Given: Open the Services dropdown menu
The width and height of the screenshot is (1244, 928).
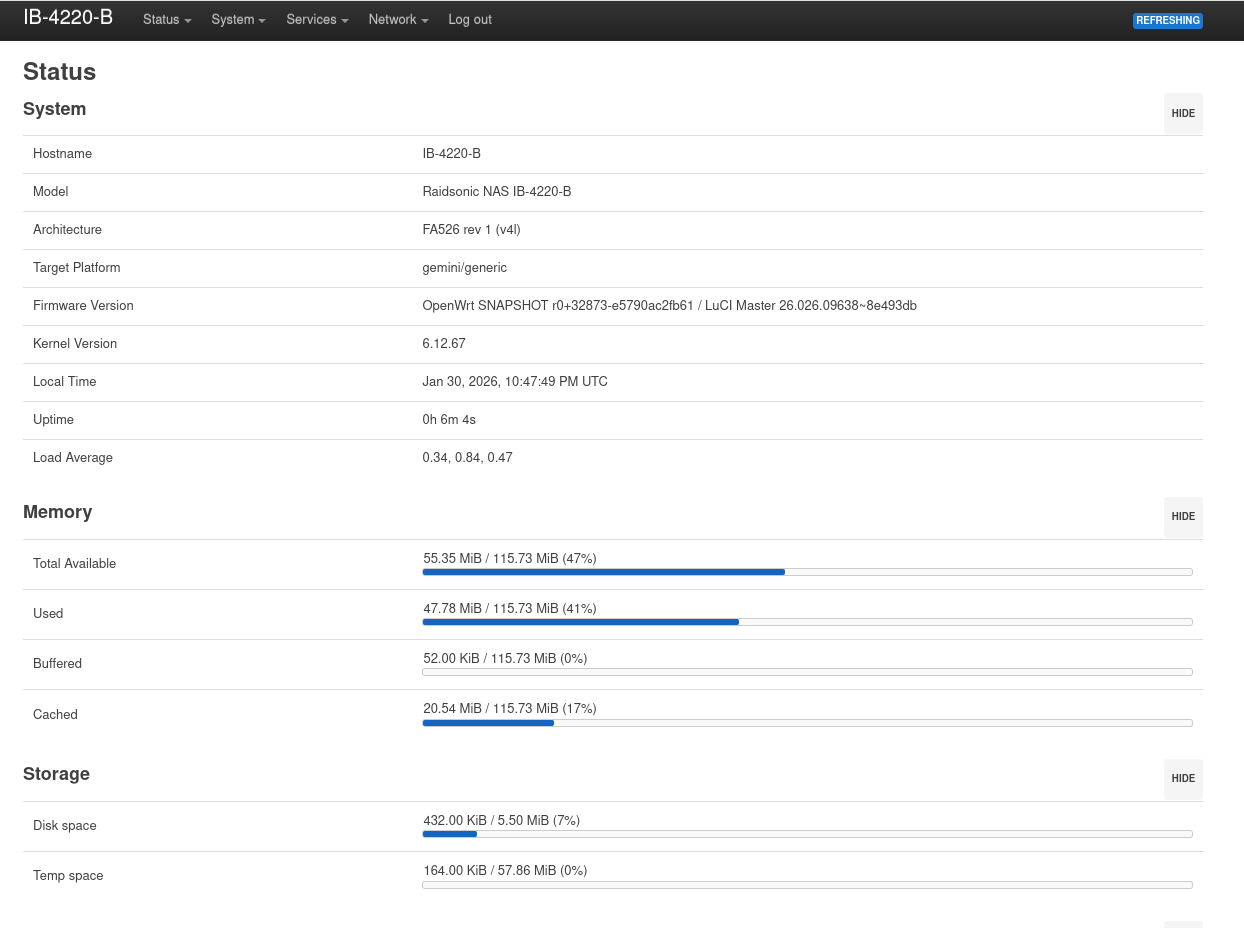Looking at the screenshot, I should [317, 20].
